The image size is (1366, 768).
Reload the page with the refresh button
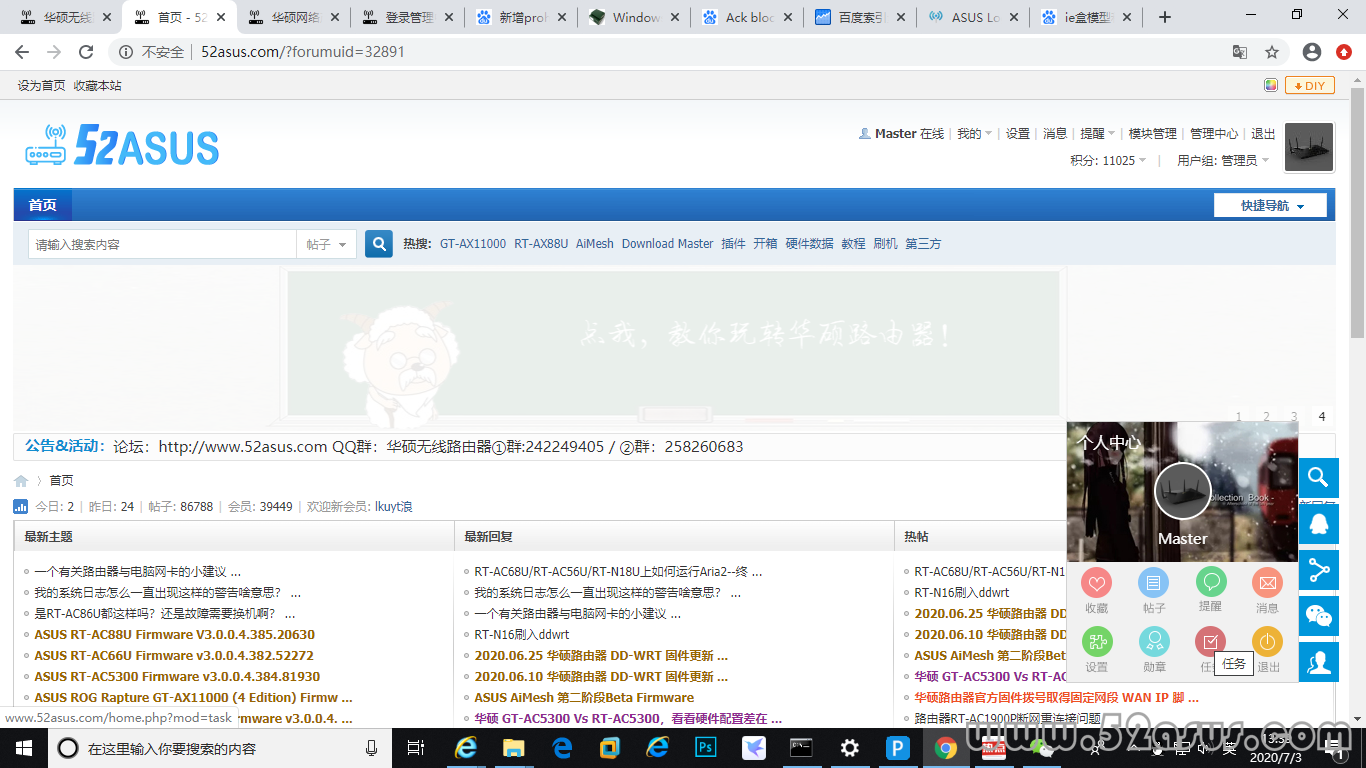86,52
